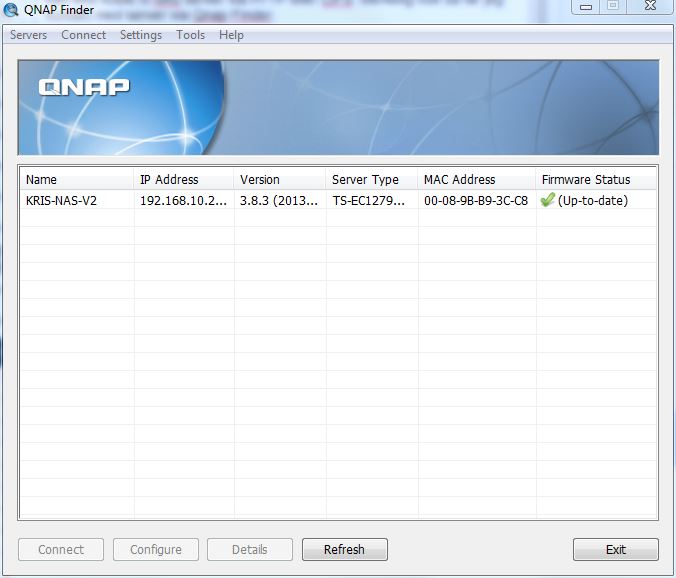Click the Configure button
Image resolution: width=676 pixels, height=578 pixels.
[x=156, y=550]
